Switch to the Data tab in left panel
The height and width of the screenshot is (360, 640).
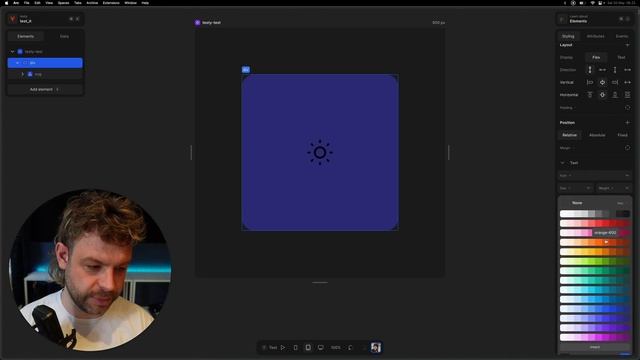coord(64,36)
